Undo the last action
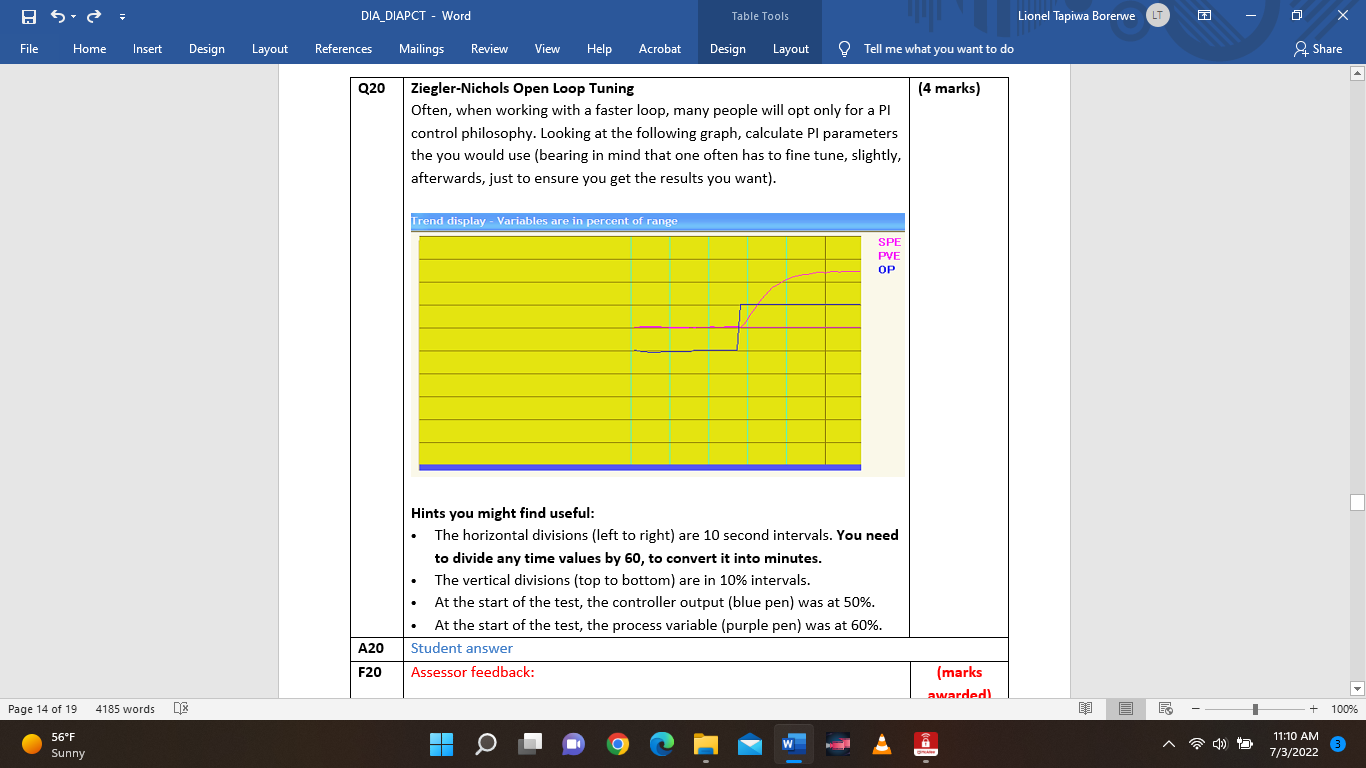Screen dimensions: 1366x768 click(58, 16)
